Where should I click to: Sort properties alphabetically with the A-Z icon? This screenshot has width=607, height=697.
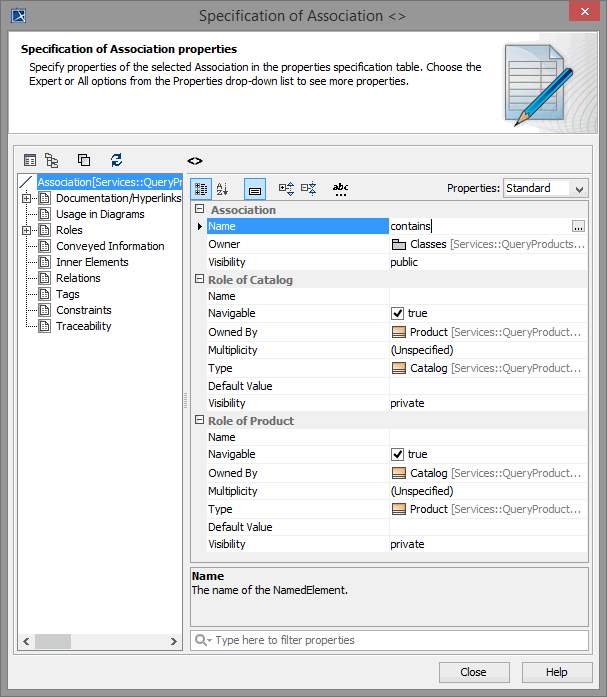click(223, 188)
